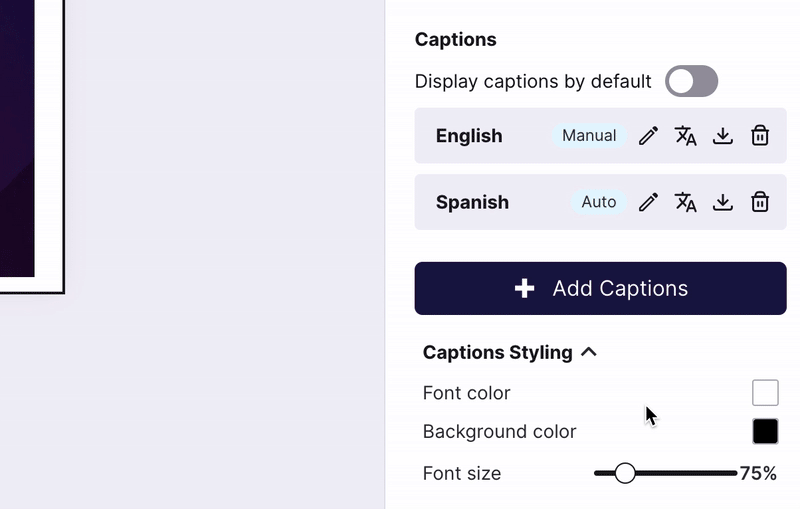
Task: Edit the English captions with pencil icon
Action: (648, 136)
